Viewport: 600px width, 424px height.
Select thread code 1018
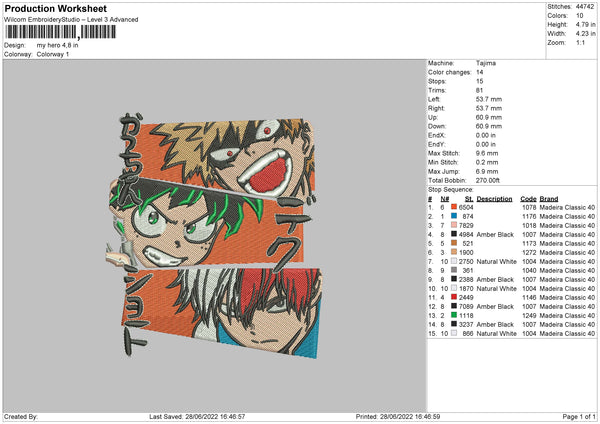[x=529, y=225]
